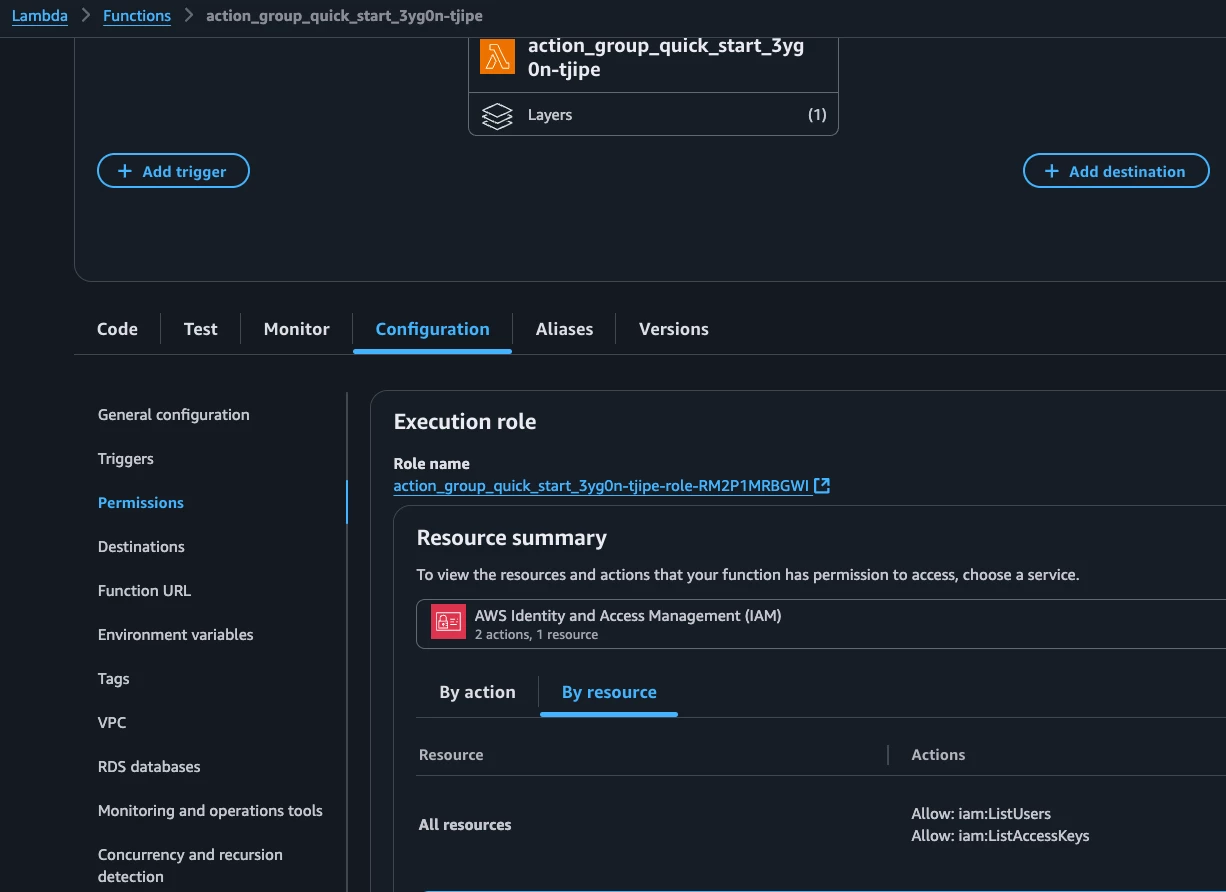Open VPC in the sidebar
The image size is (1226, 892).
(112, 723)
